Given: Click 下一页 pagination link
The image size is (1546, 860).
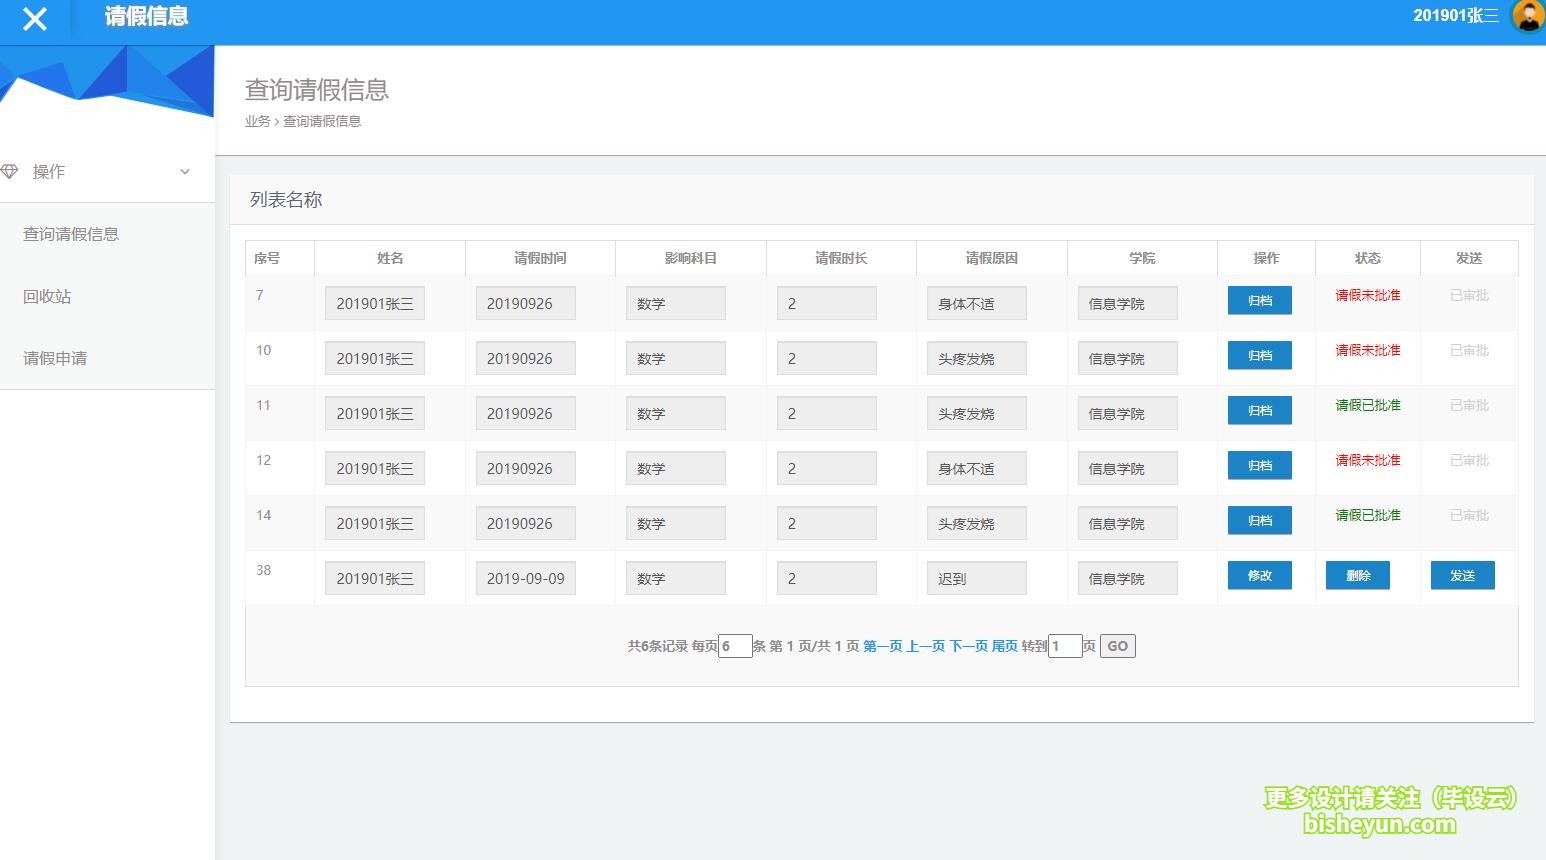Looking at the screenshot, I should click(x=968, y=646).
